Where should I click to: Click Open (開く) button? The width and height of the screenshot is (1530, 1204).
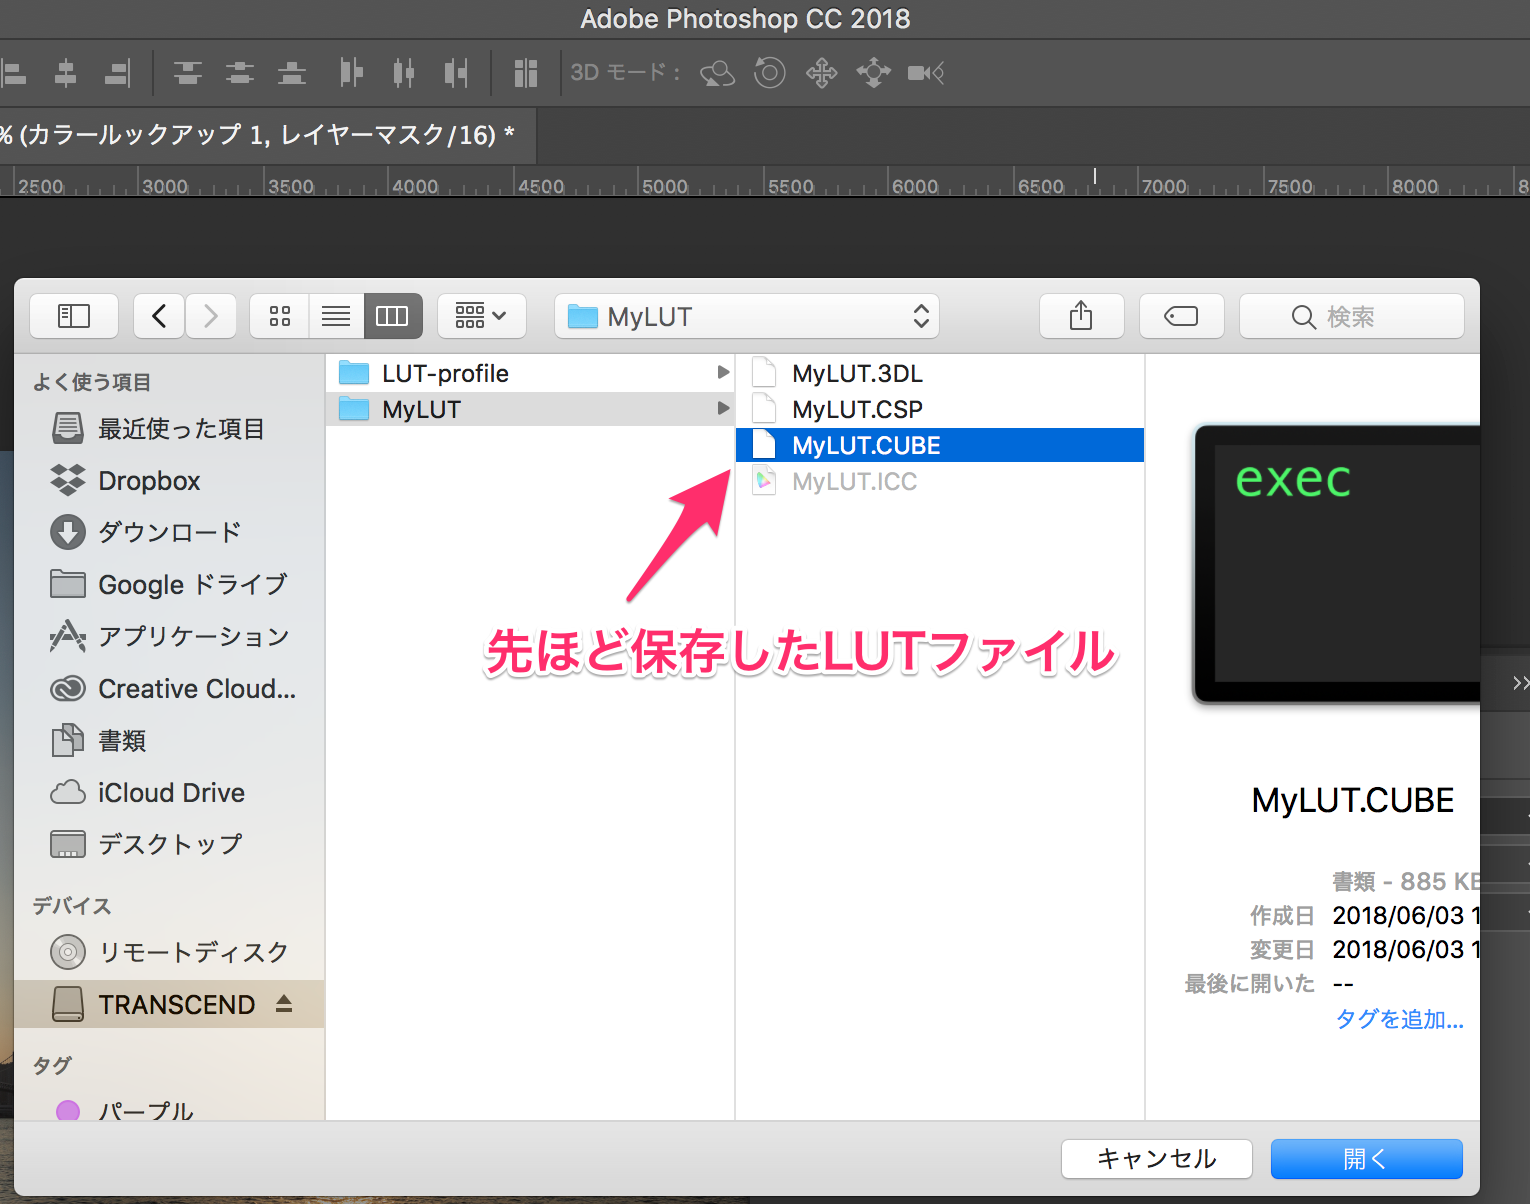click(1367, 1159)
